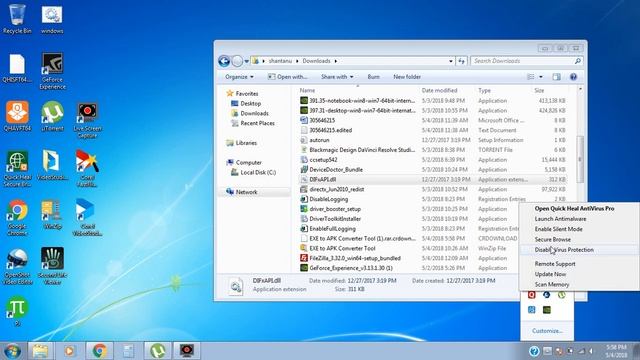Click the uTorrent tray icon in overflow
640x360 pixels.
coord(562,295)
